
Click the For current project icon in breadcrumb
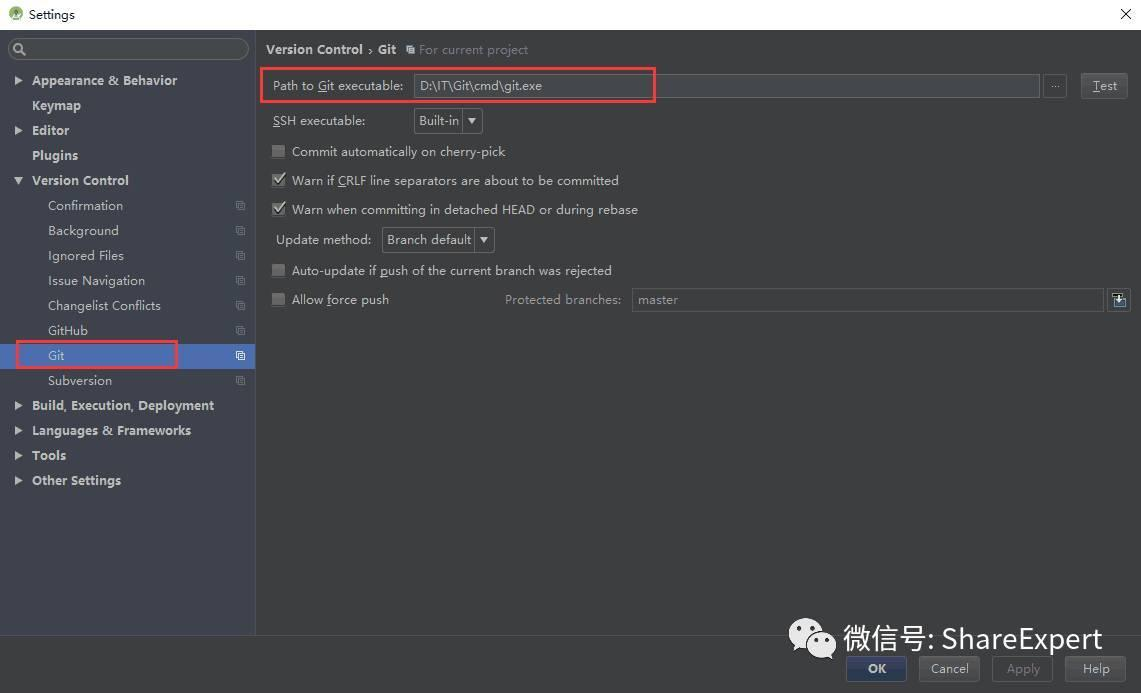click(x=410, y=50)
